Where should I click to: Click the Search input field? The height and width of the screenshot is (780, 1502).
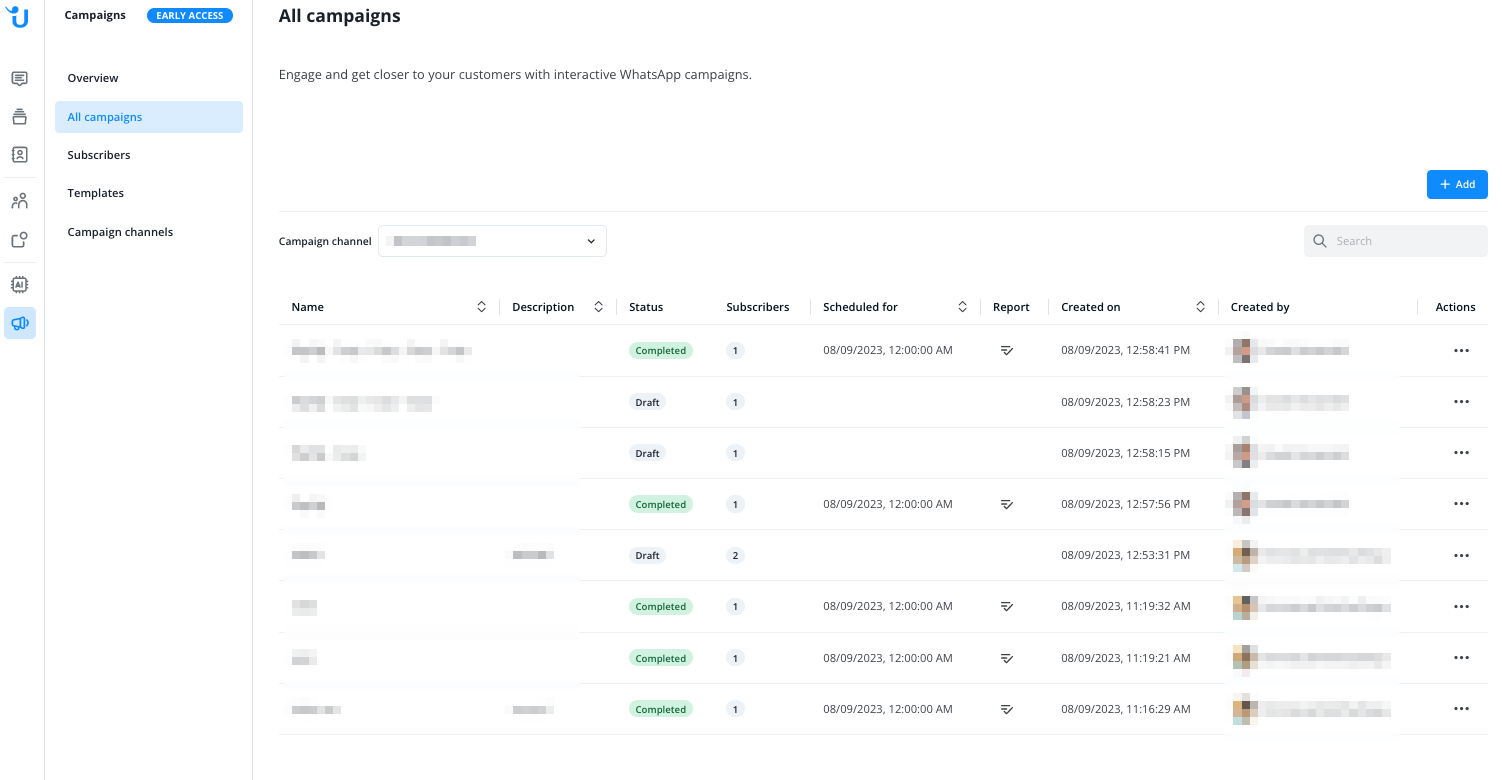coord(1405,241)
